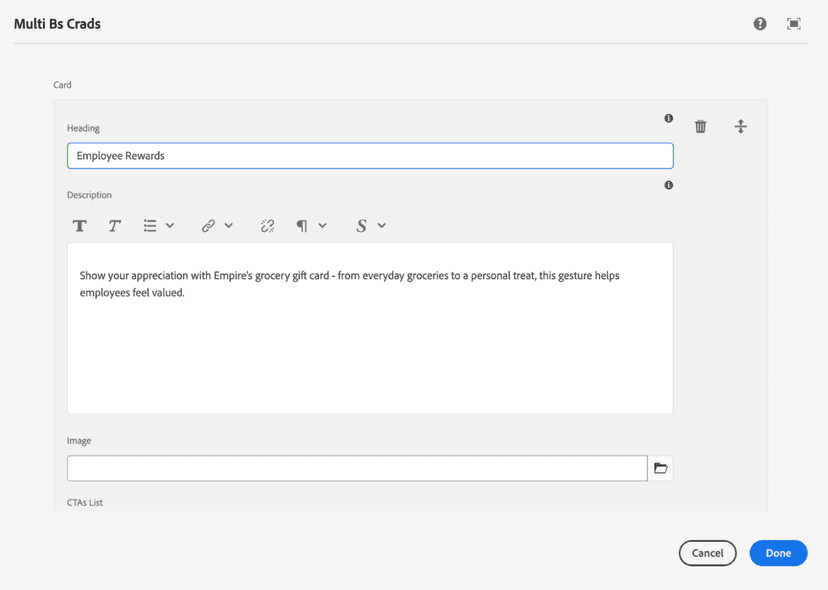Apply italic formatting in Description toolbar
Screen dimensions: 828x590
pos(115,226)
